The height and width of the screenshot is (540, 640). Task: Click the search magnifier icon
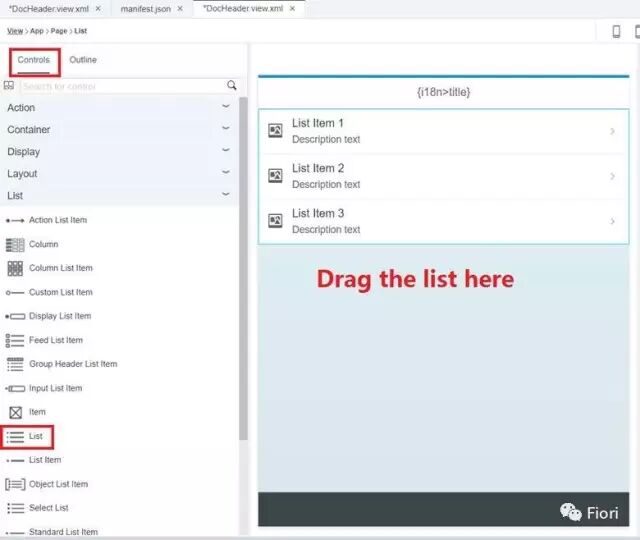tap(232, 85)
